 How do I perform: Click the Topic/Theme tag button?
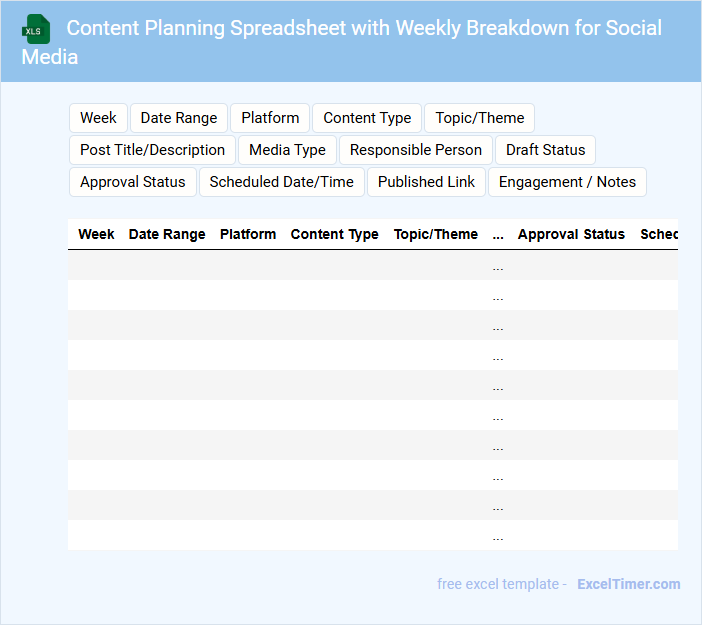pyautogui.click(x=480, y=118)
